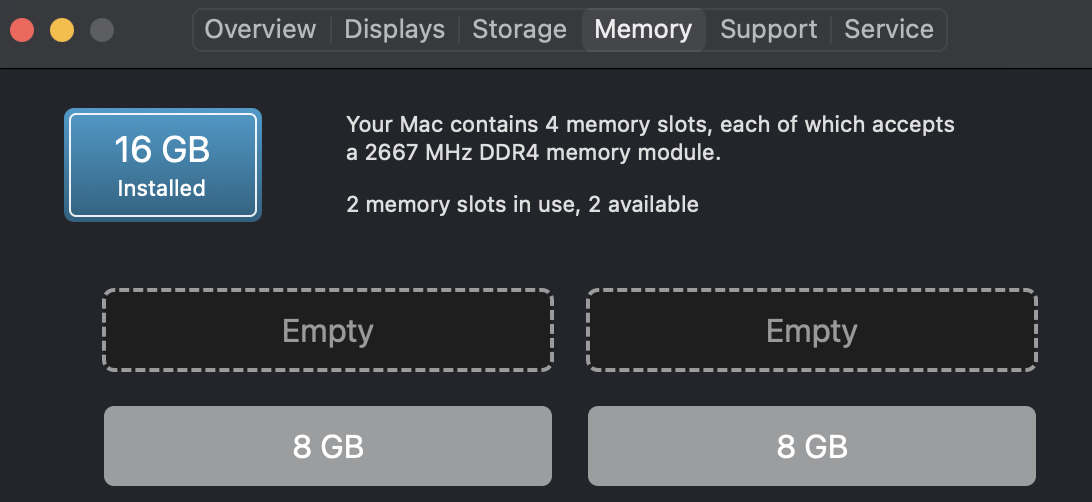1092x502 pixels.
Task: Click the 2667 MHz DDR4 module text
Action: click(533, 154)
